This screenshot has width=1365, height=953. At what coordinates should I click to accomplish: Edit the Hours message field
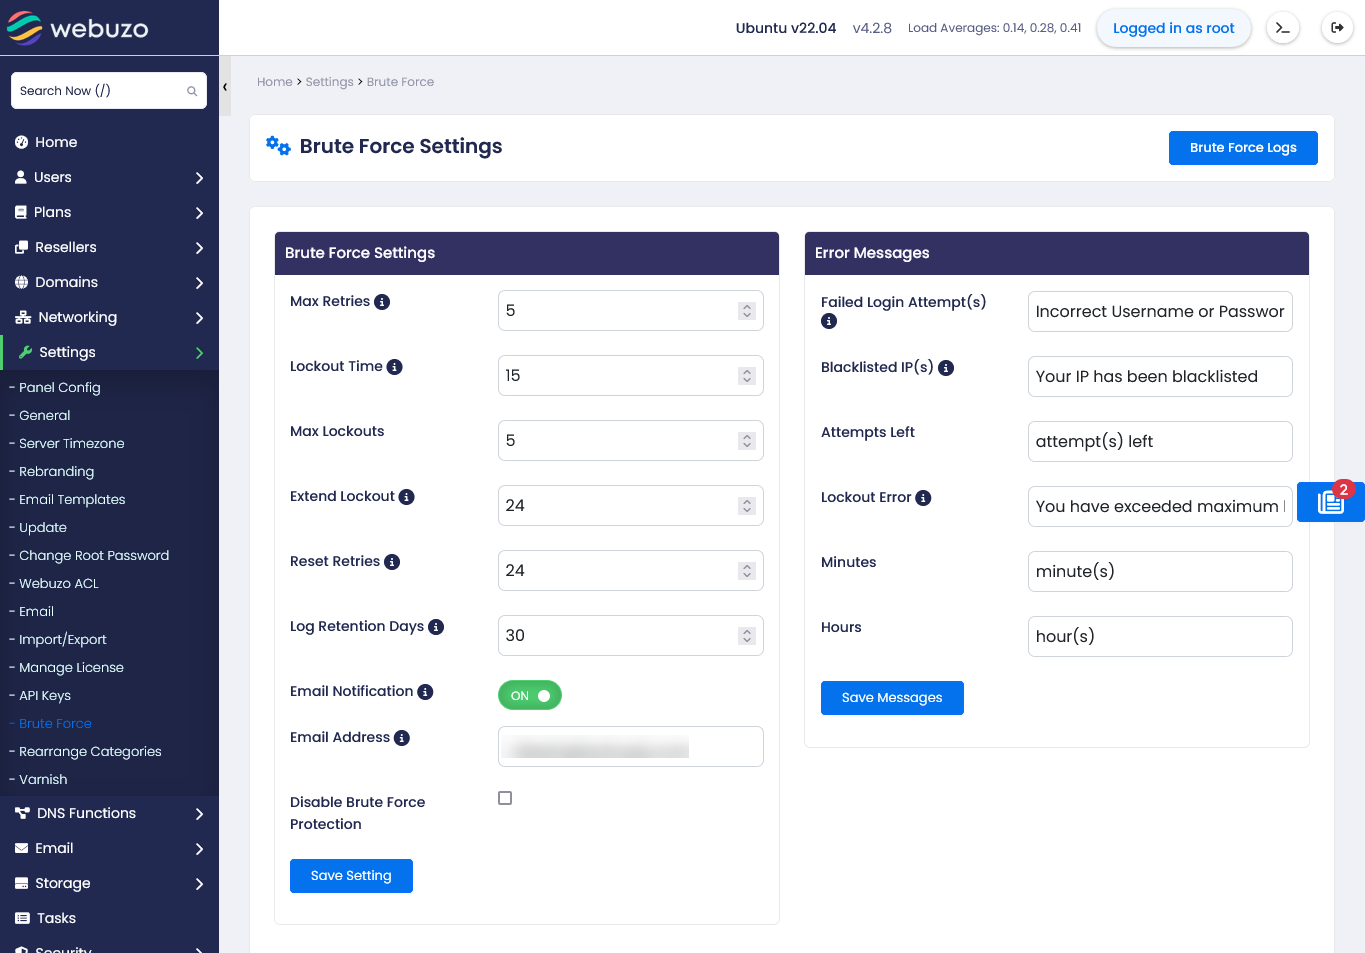tap(1160, 637)
